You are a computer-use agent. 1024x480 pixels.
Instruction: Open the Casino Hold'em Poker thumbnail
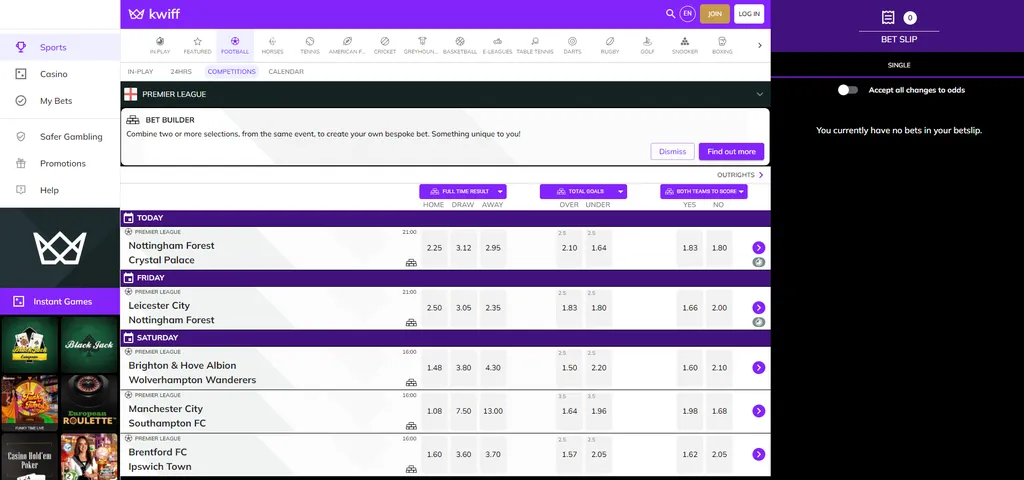pyautogui.click(x=29, y=456)
